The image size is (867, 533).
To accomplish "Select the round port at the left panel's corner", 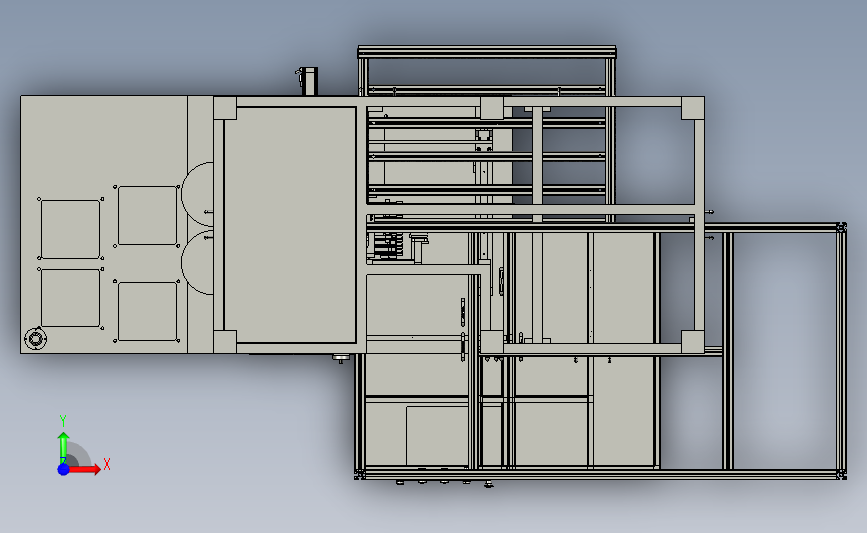I will click(35, 338).
